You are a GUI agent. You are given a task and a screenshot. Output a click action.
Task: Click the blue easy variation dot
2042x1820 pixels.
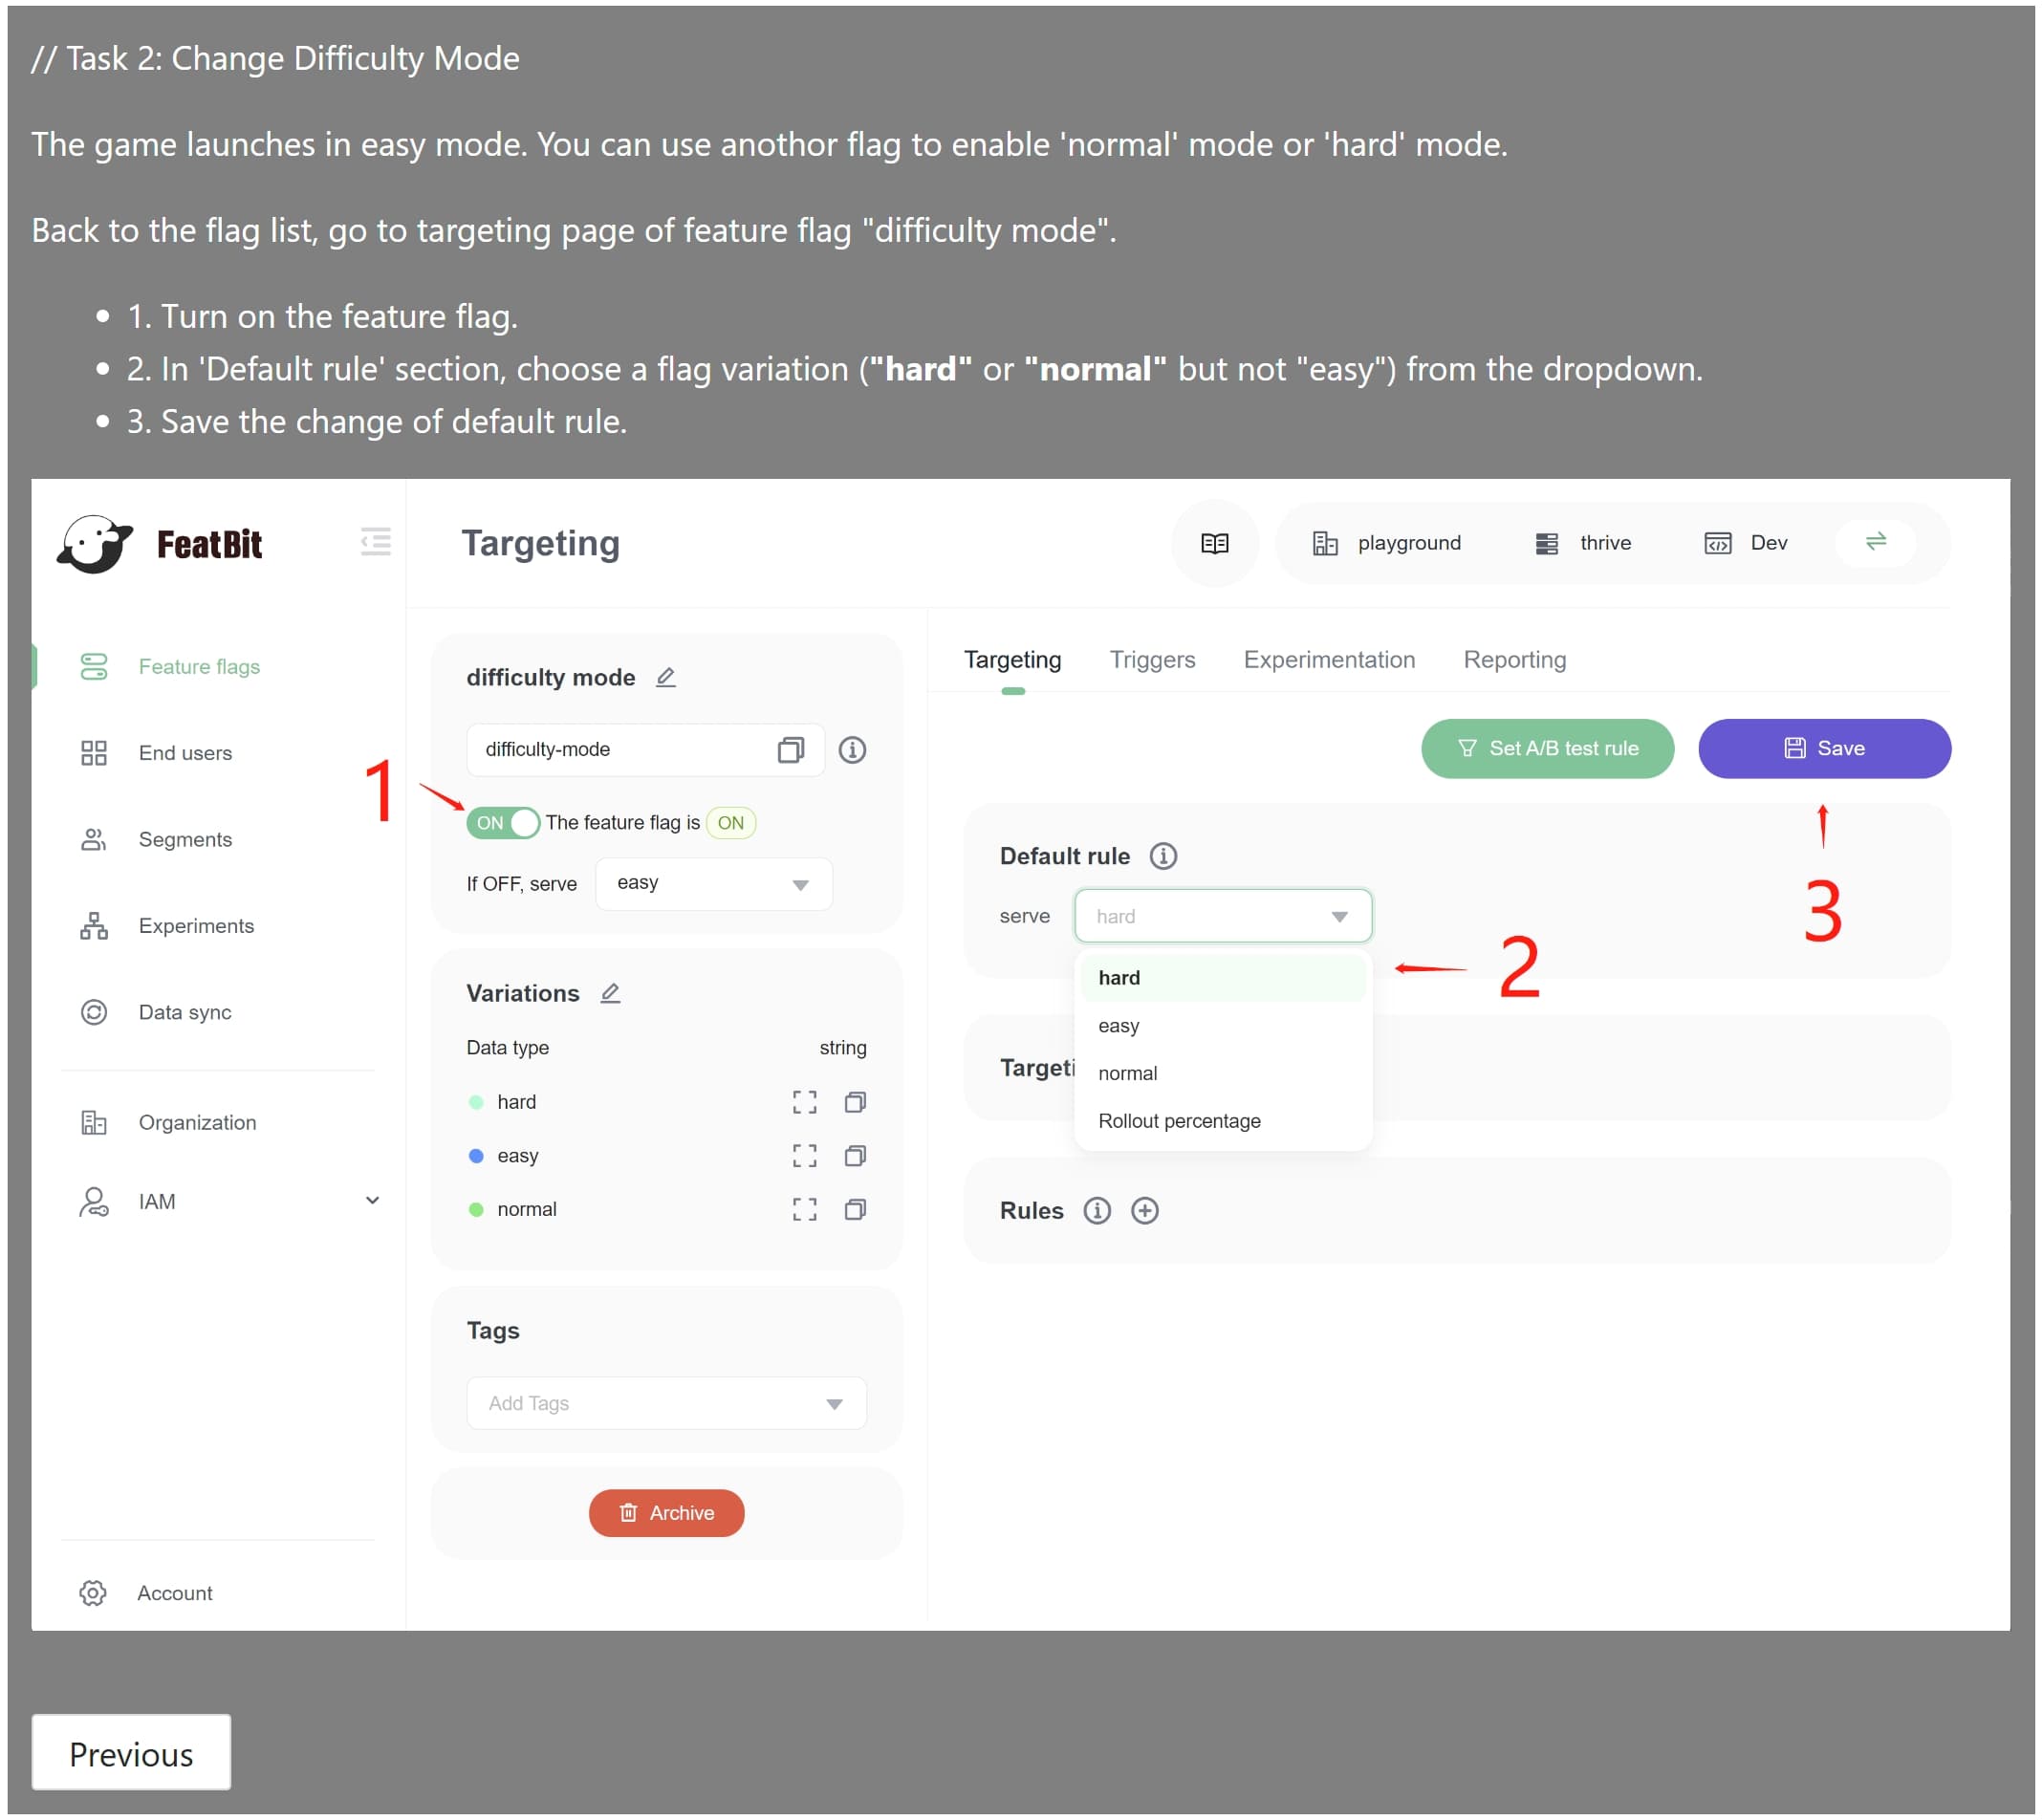tap(476, 1157)
